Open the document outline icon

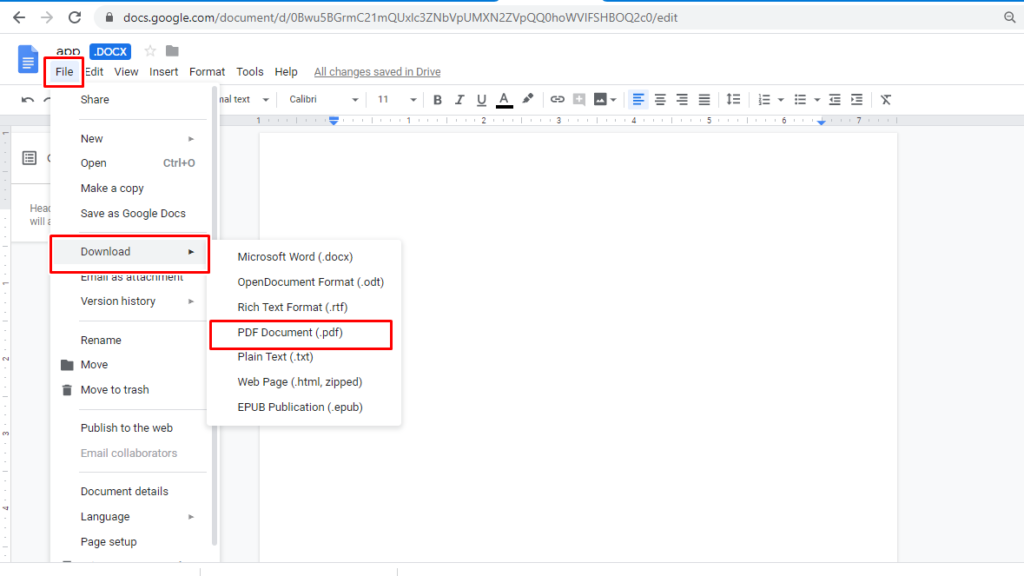(29, 157)
